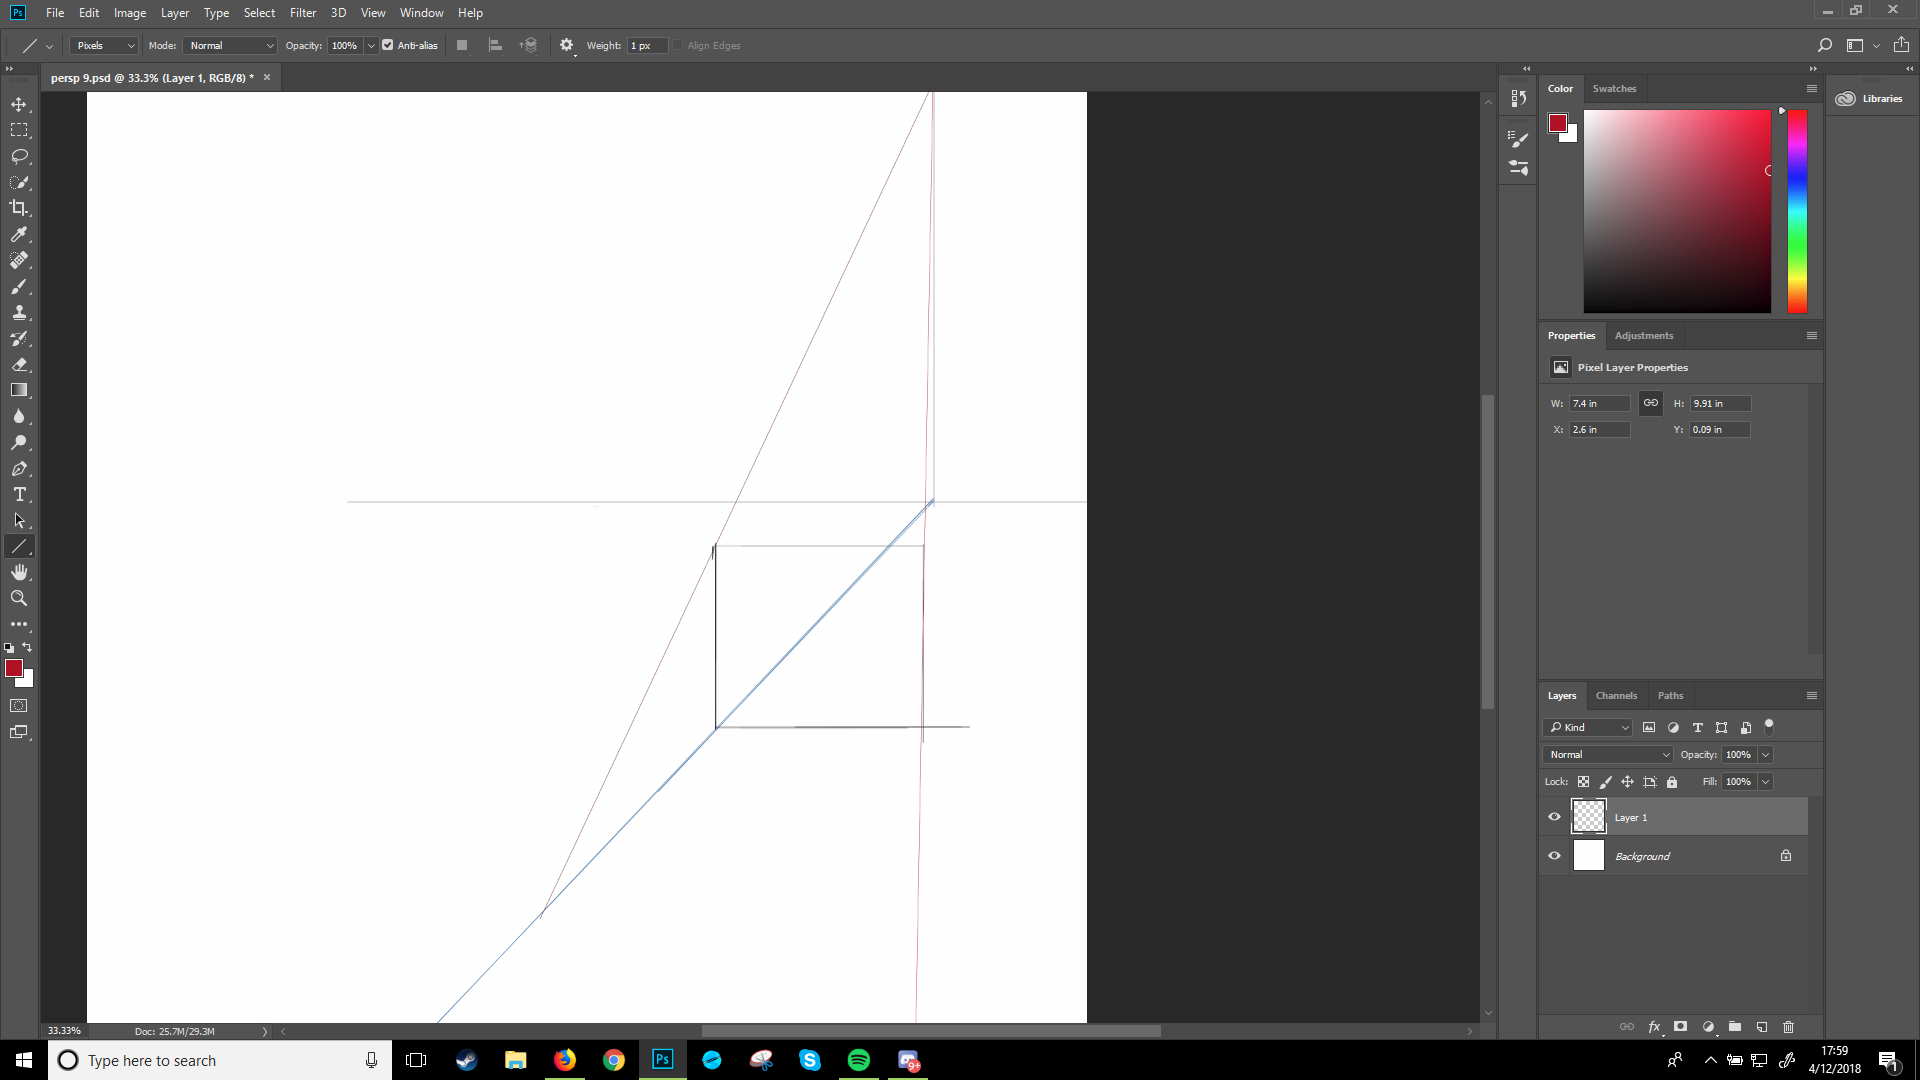Select the Rectangular Marquee tool
This screenshot has width=1920, height=1080.
[19, 129]
